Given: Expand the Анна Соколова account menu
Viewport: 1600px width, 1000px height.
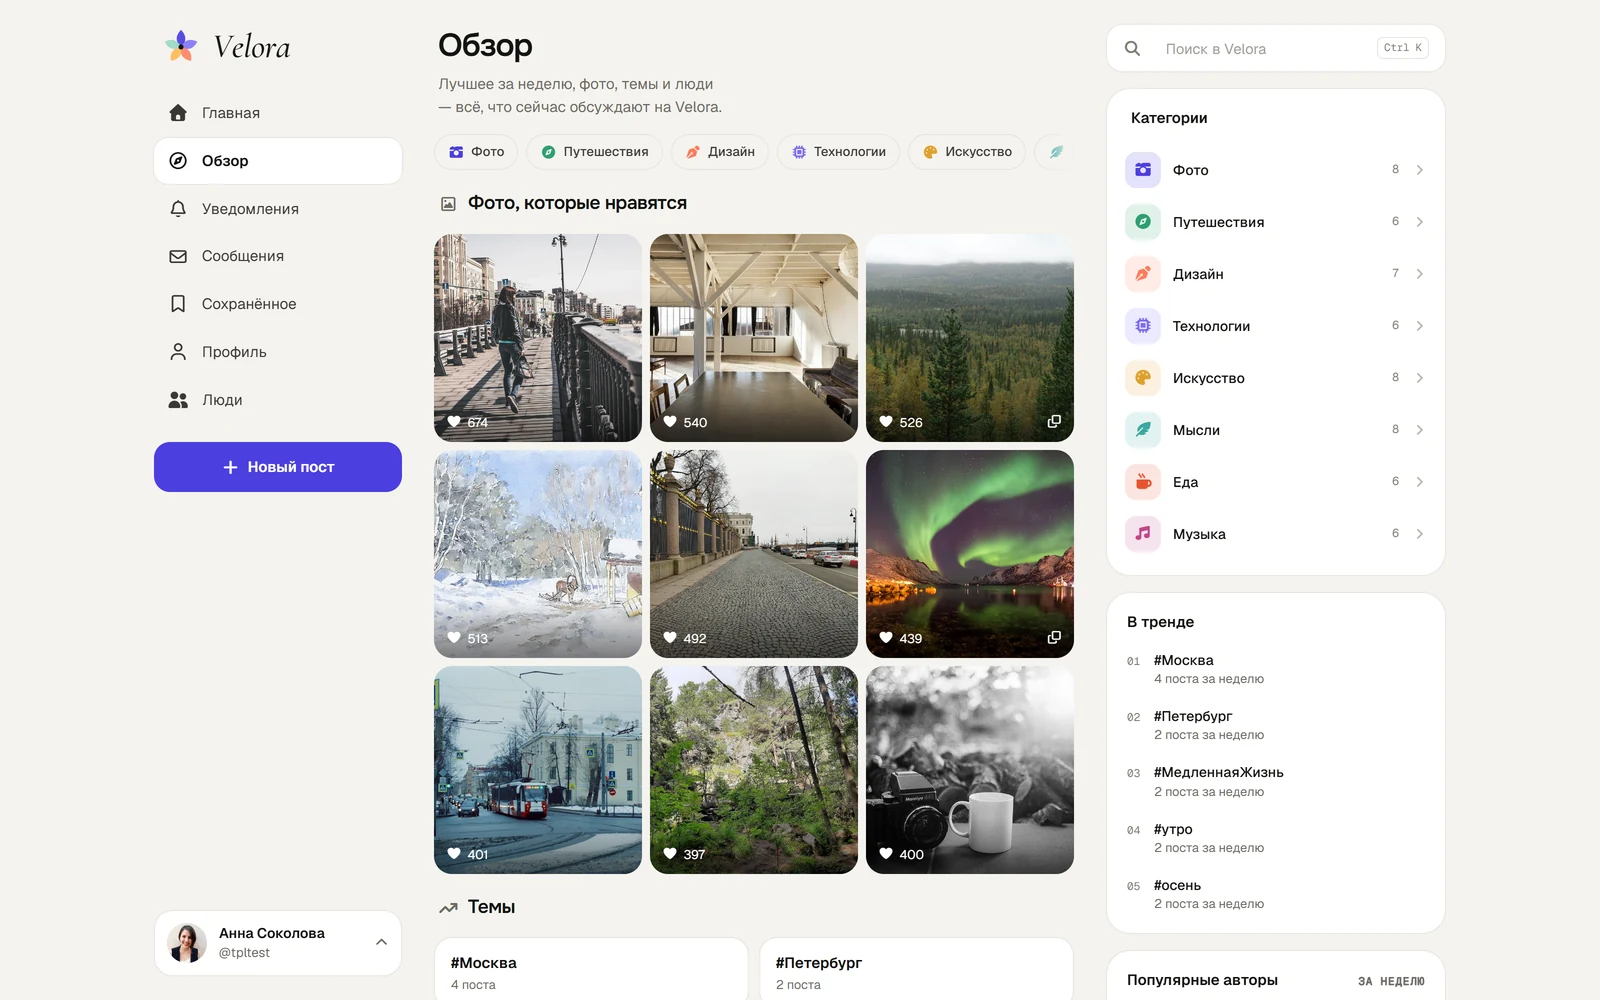Looking at the screenshot, I should coord(381,942).
